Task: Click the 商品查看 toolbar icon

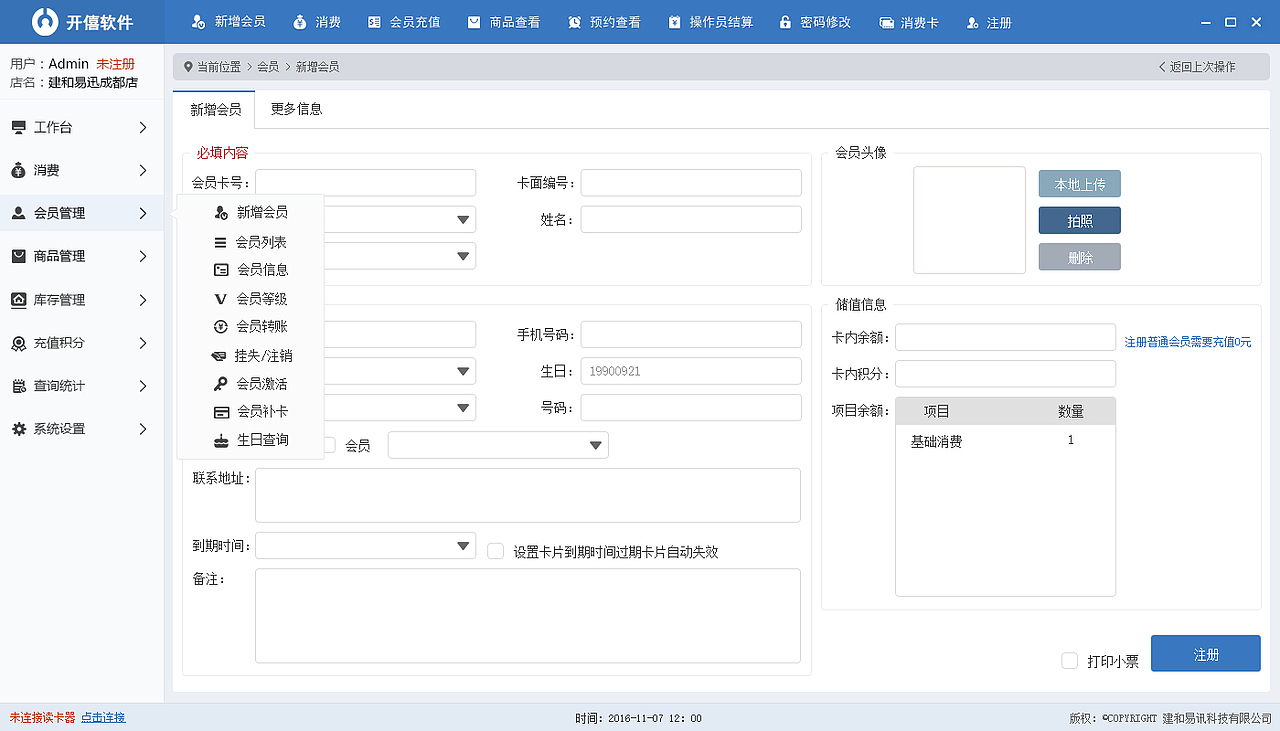Action: 503,21
